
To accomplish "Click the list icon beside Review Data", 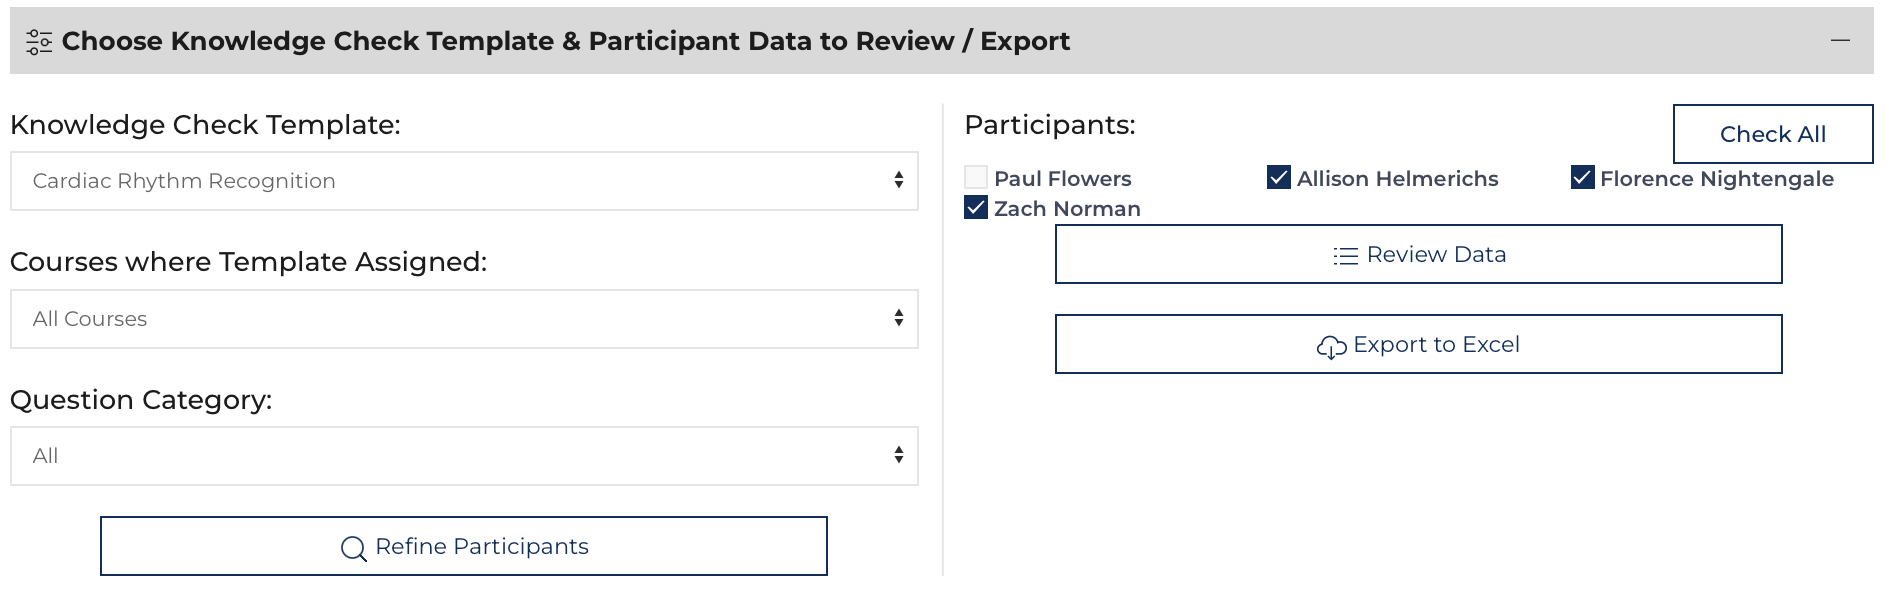I will (x=1345, y=256).
